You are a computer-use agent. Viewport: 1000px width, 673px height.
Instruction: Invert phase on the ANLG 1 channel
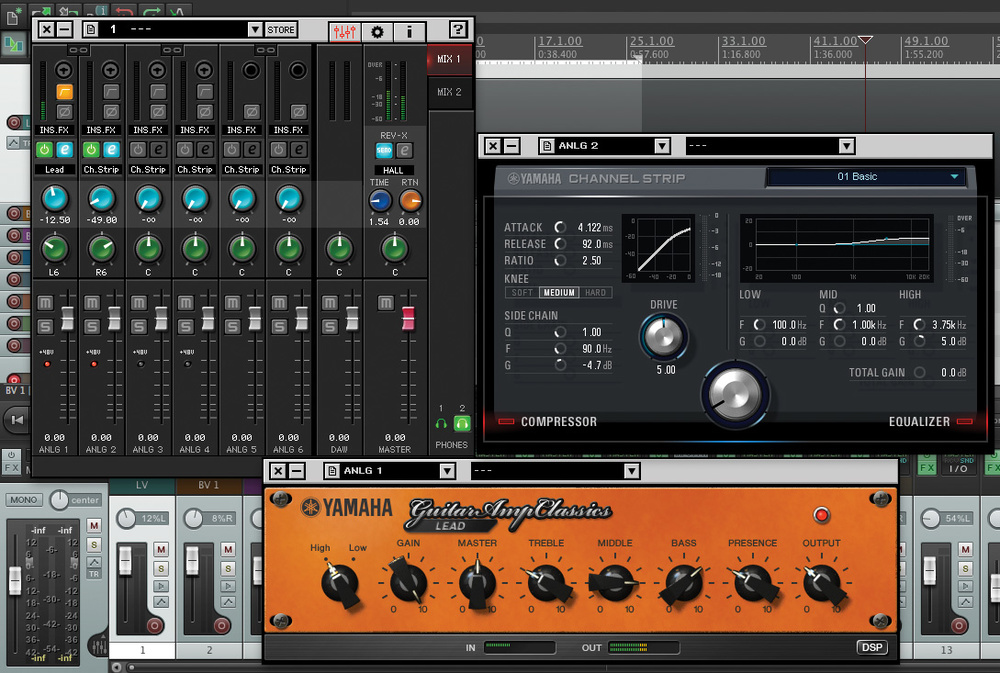(x=64, y=112)
